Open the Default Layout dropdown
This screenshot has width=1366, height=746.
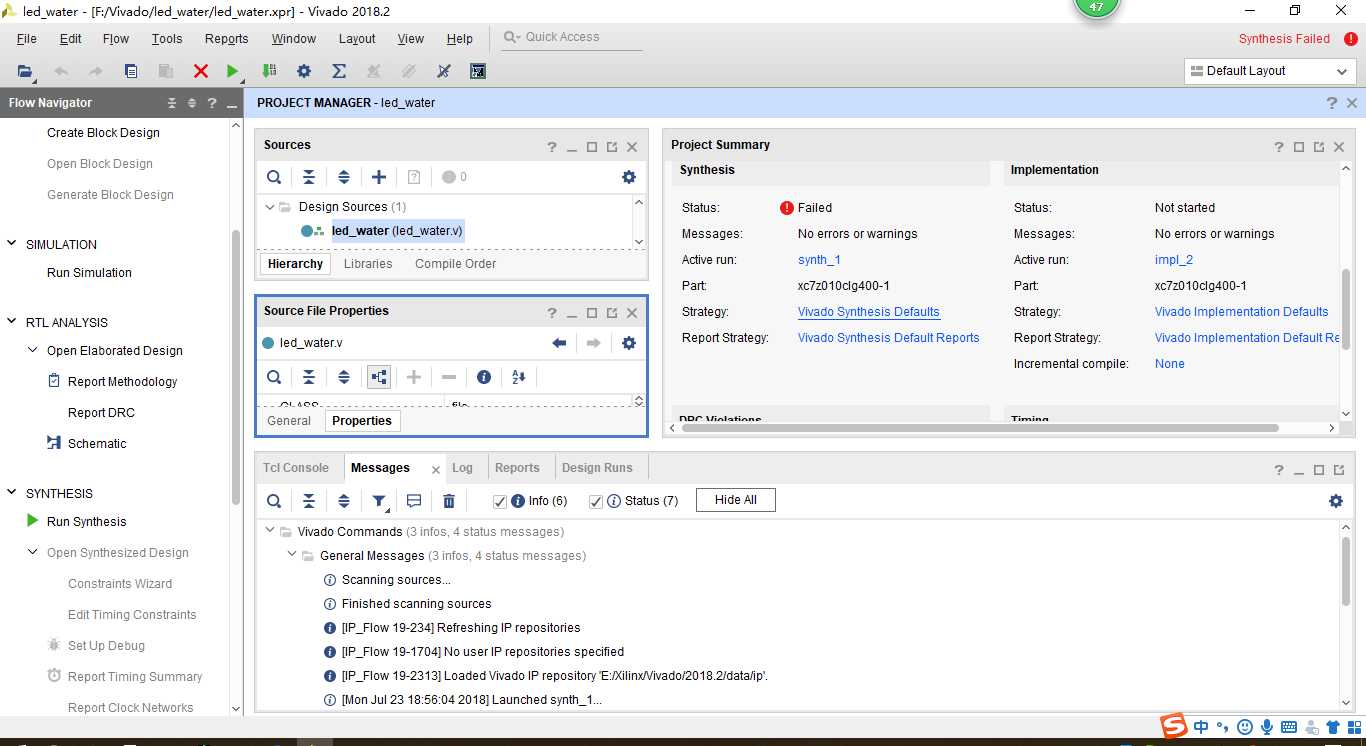[1270, 71]
